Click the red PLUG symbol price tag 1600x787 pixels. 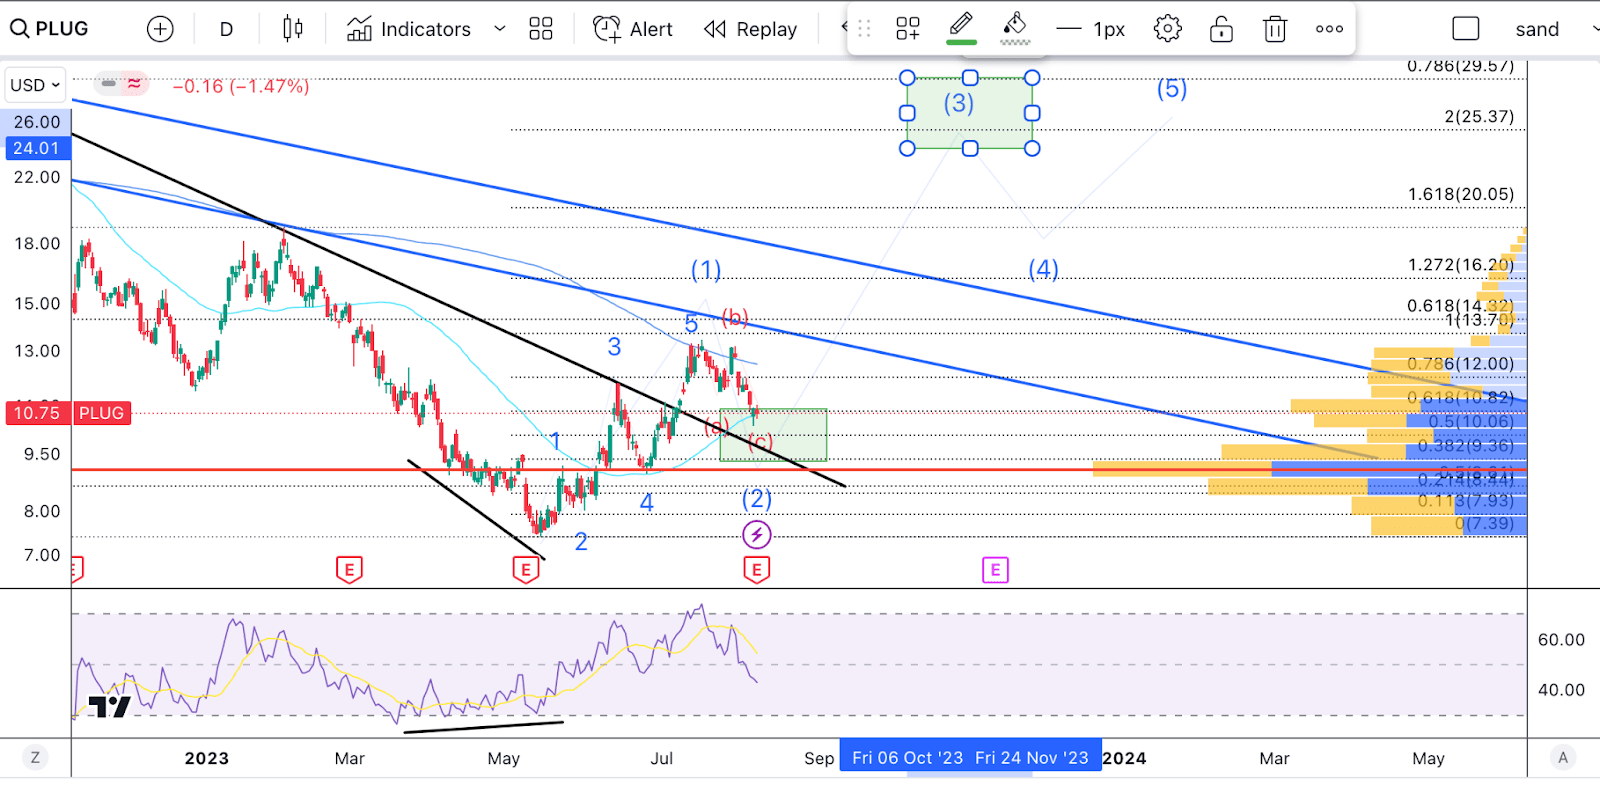click(102, 413)
